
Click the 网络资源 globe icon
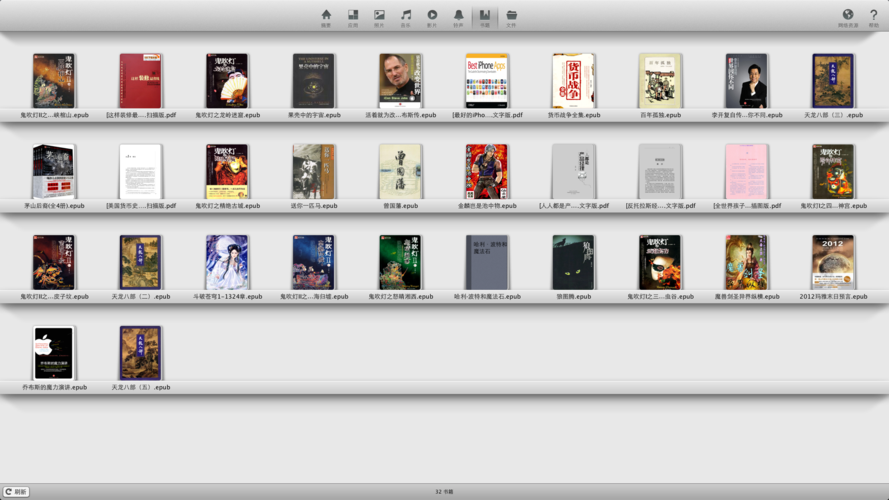[x=848, y=18]
